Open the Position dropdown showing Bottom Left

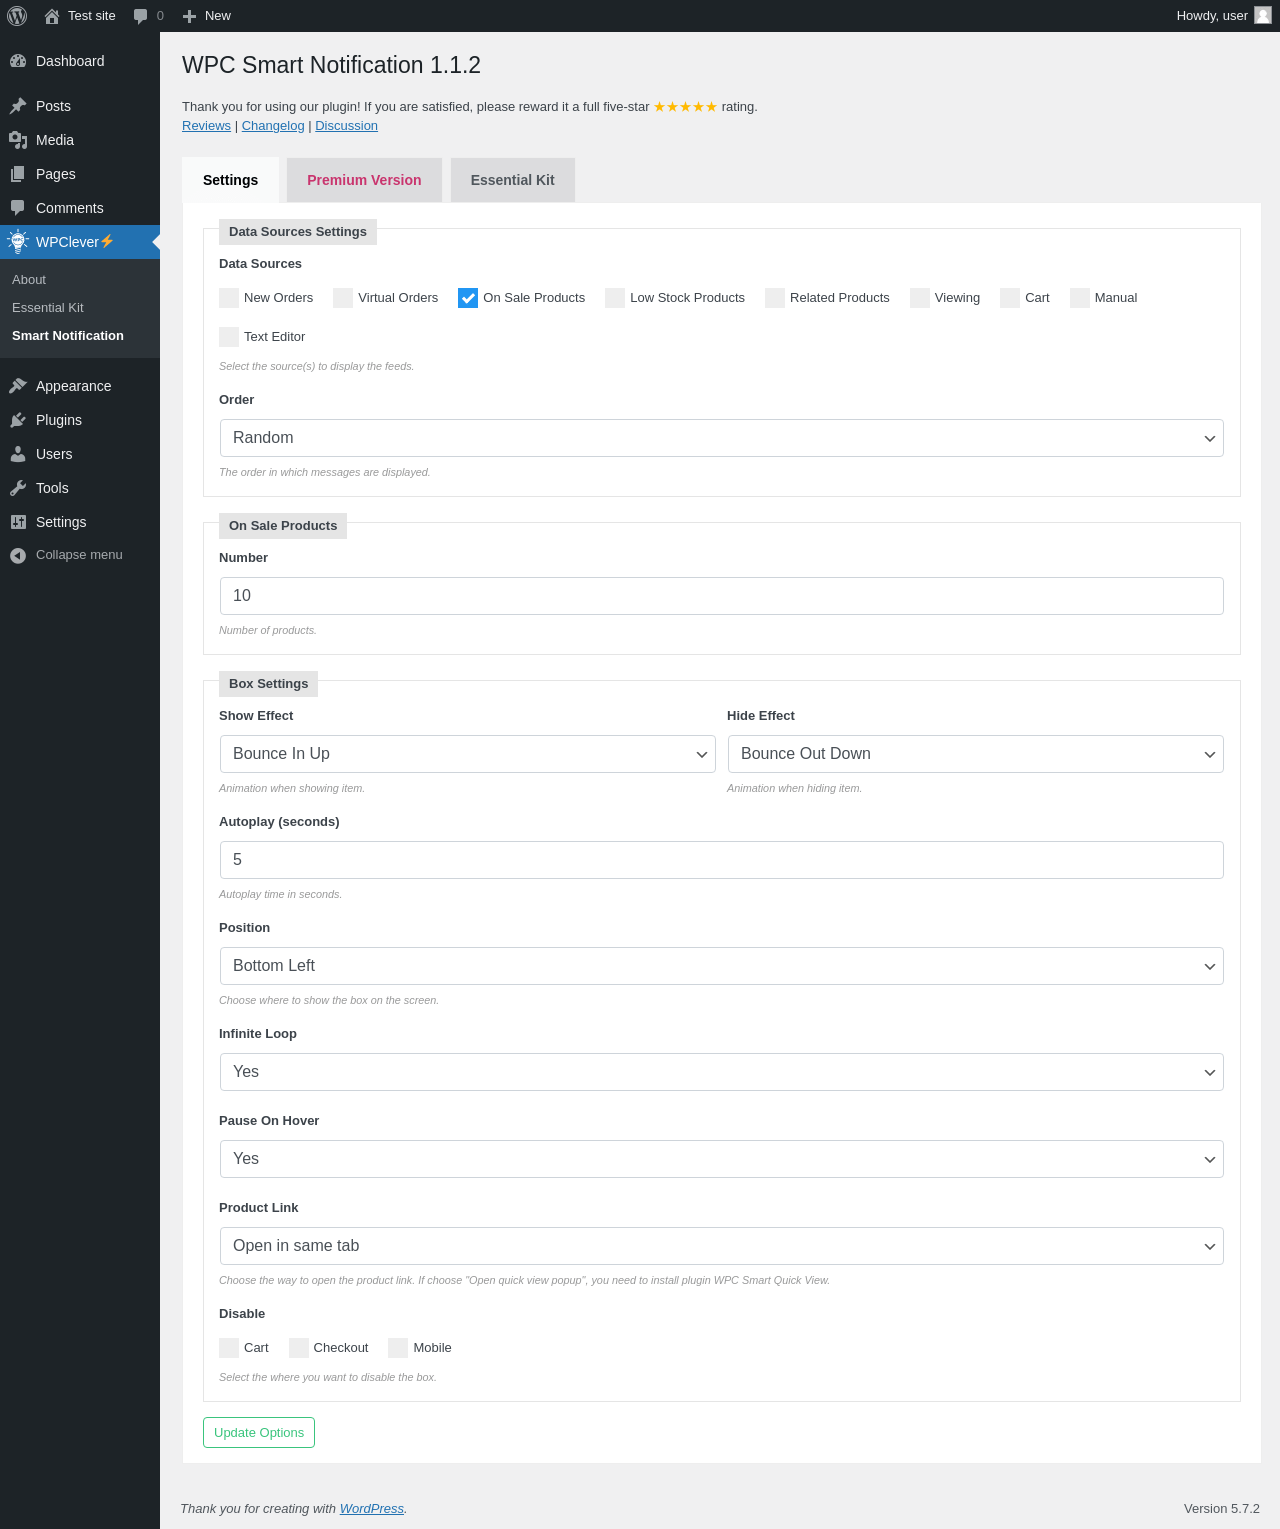point(722,966)
